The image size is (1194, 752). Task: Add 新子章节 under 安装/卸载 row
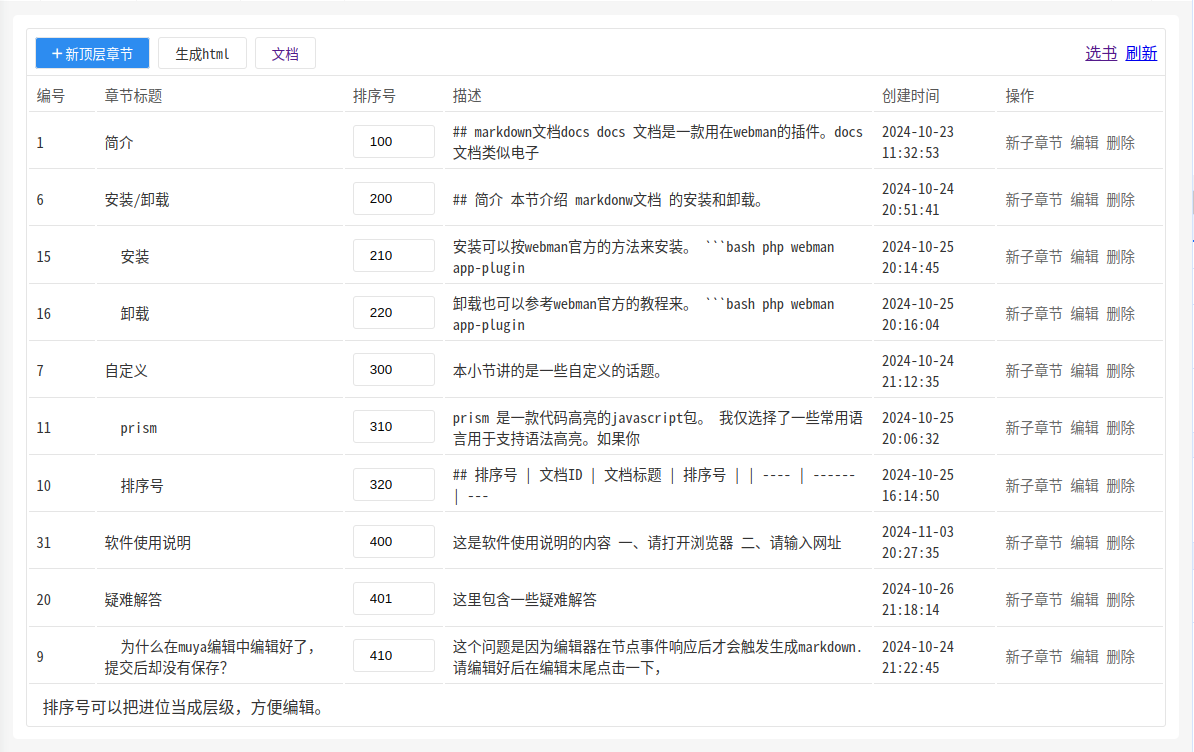(1033, 200)
